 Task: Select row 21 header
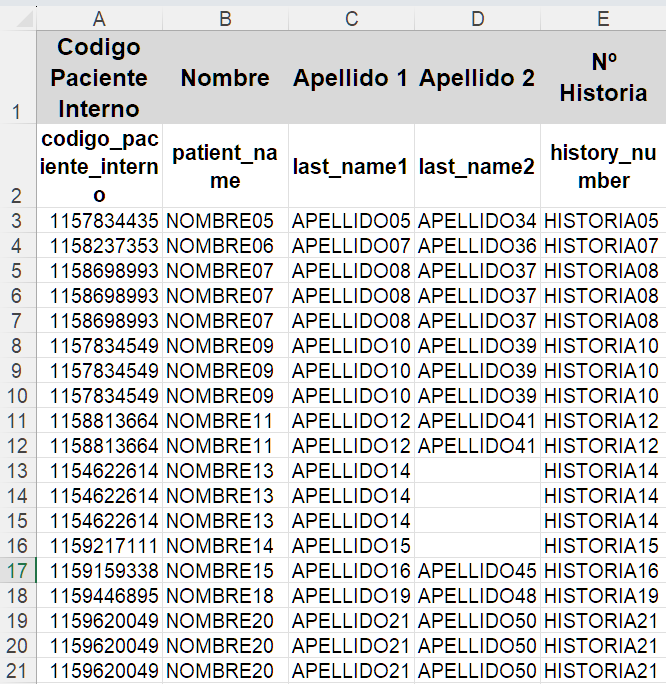[18, 671]
